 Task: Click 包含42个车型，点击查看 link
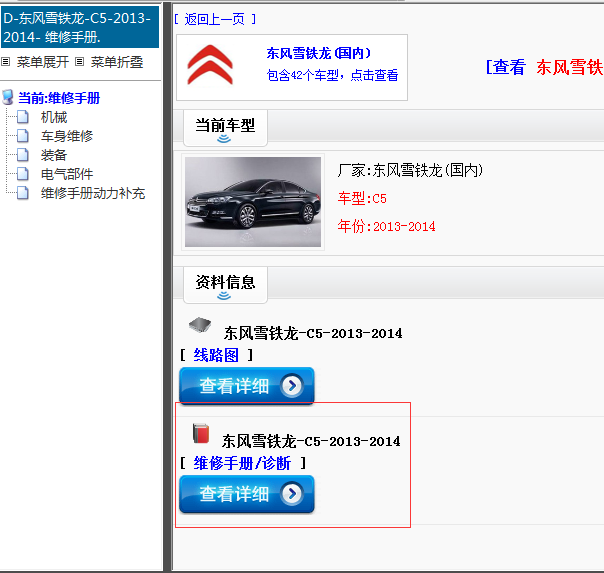[x=332, y=75]
